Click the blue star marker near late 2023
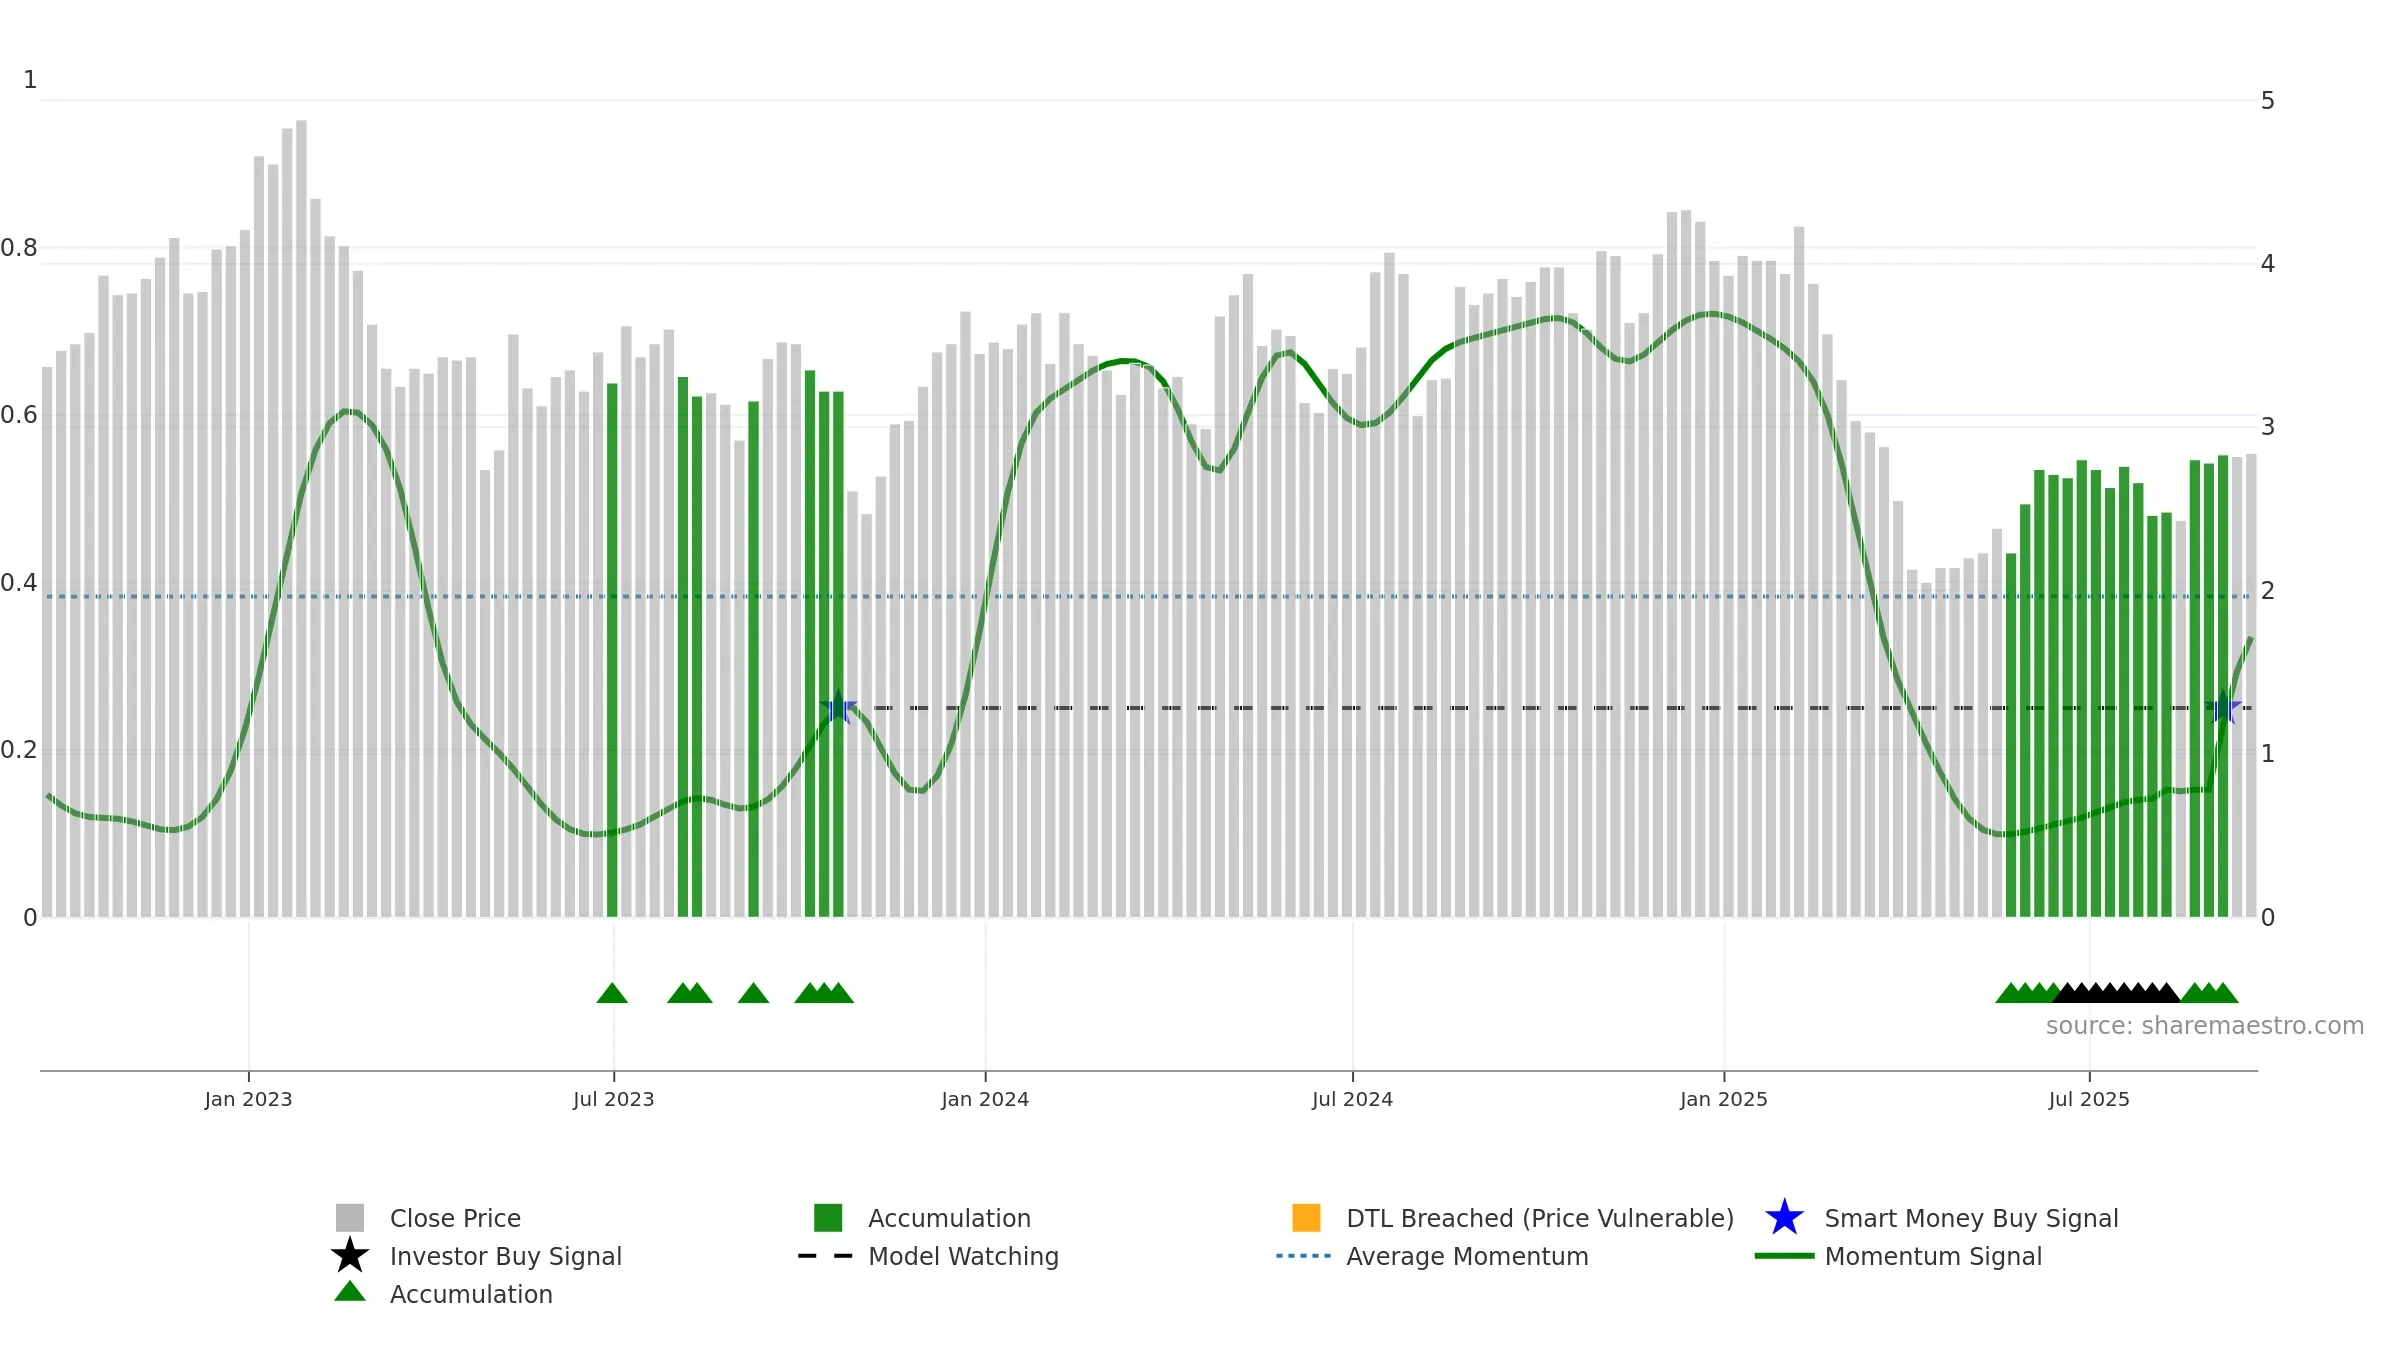 pos(838,708)
